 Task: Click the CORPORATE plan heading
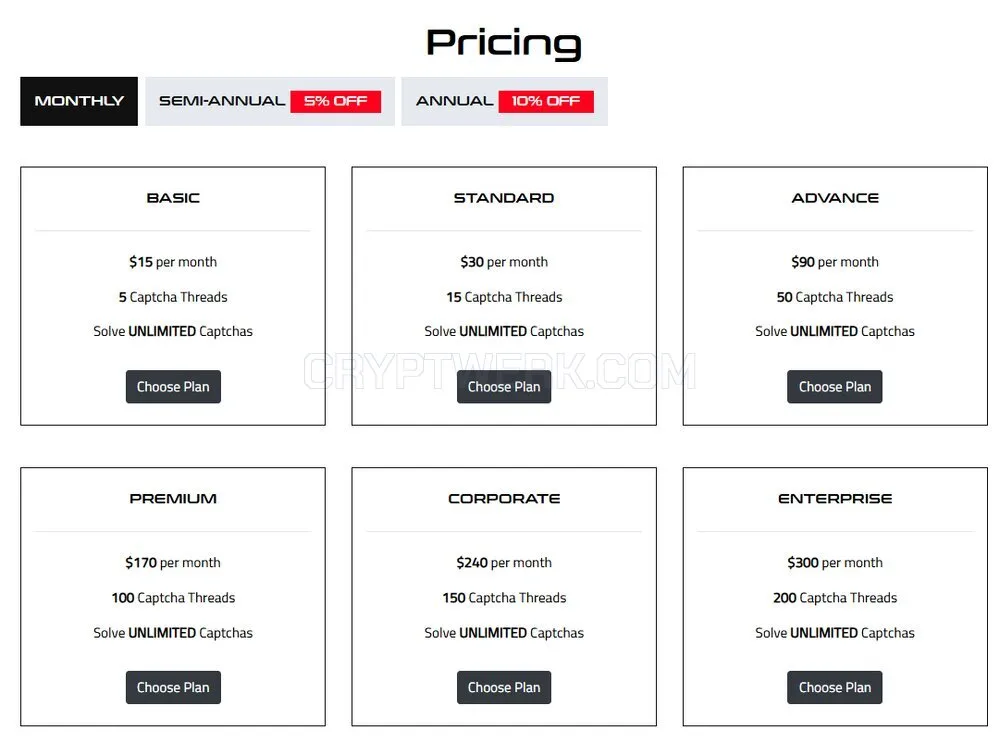(x=504, y=499)
